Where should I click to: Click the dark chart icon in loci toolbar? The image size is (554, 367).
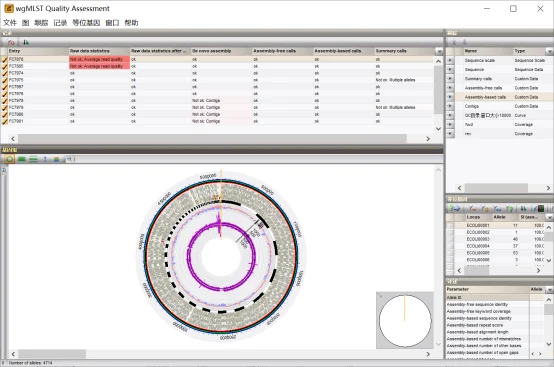[540, 208]
